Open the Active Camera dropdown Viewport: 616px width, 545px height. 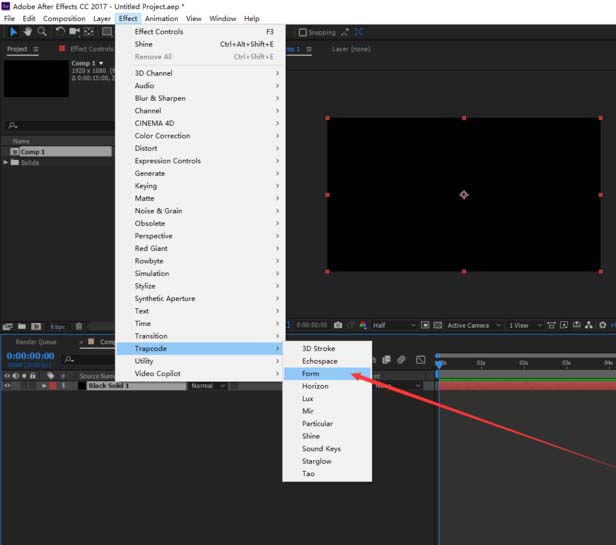pos(472,325)
